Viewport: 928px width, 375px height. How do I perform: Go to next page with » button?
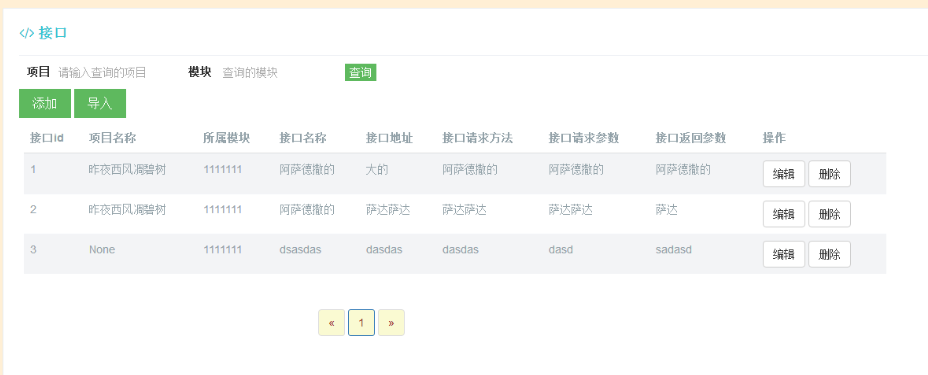(x=391, y=323)
